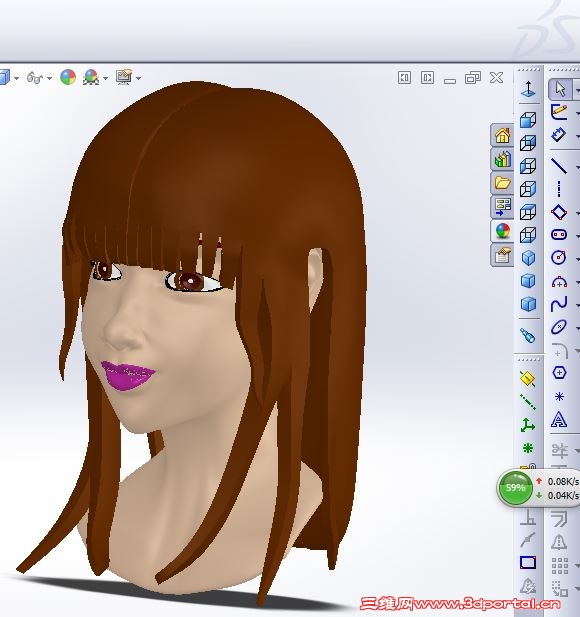Expand the Arc tool dropdown arrow
The width and height of the screenshot is (580, 617).
click(577, 283)
